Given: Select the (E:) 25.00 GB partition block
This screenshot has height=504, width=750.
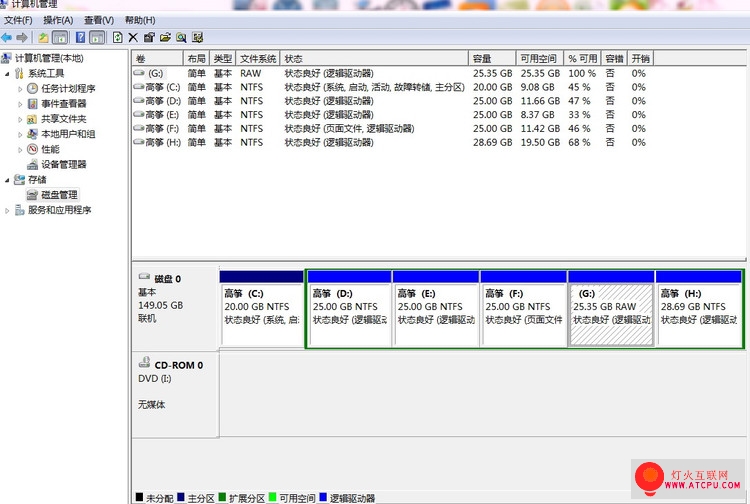Looking at the screenshot, I should tap(436, 308).
